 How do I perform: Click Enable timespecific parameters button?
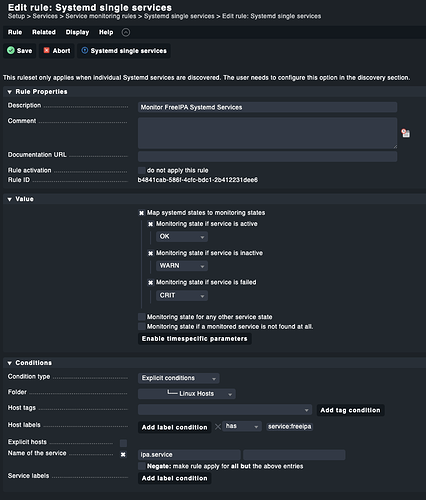[x=195, y=339]
